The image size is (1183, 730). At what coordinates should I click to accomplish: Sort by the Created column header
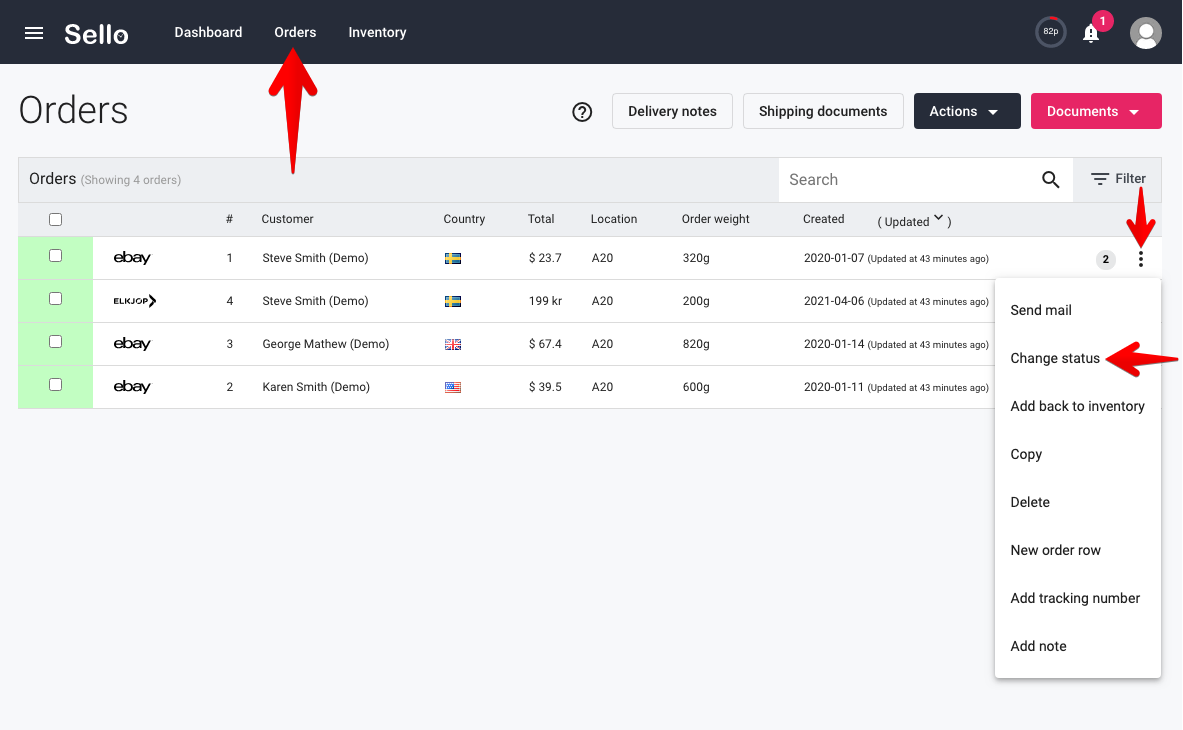click(823, 219)
